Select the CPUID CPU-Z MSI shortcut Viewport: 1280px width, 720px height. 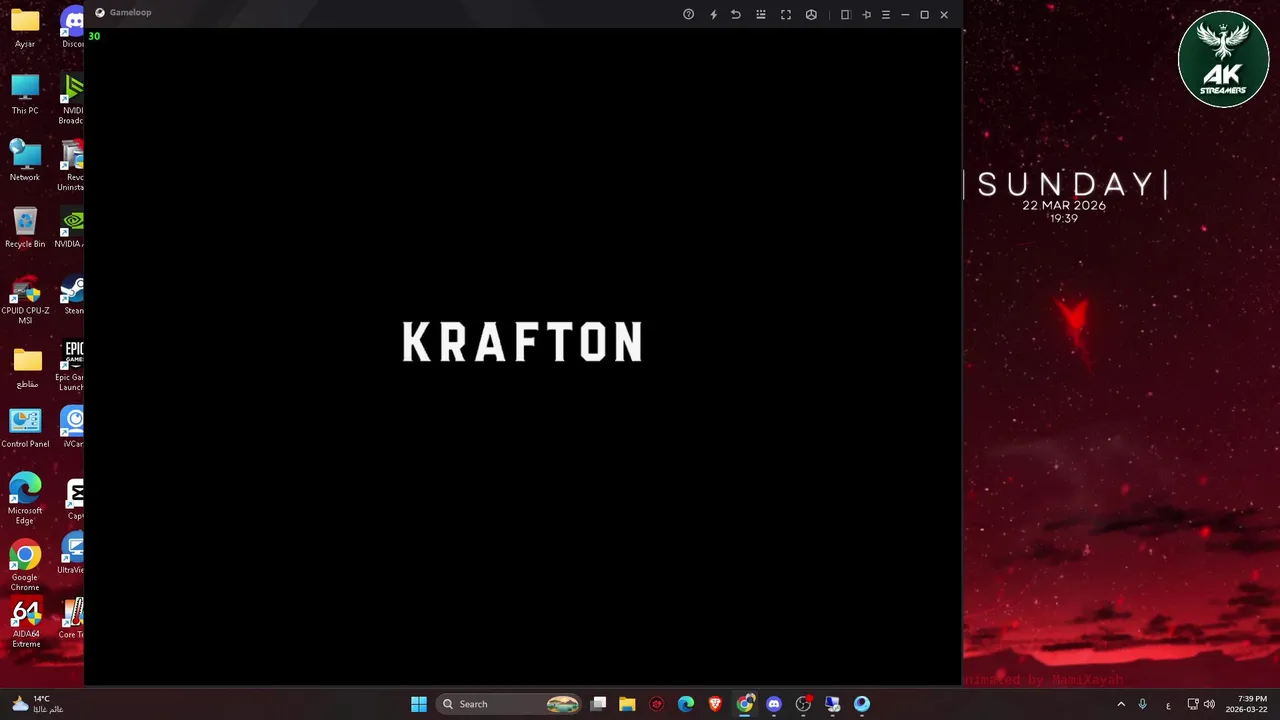(25, 300)
